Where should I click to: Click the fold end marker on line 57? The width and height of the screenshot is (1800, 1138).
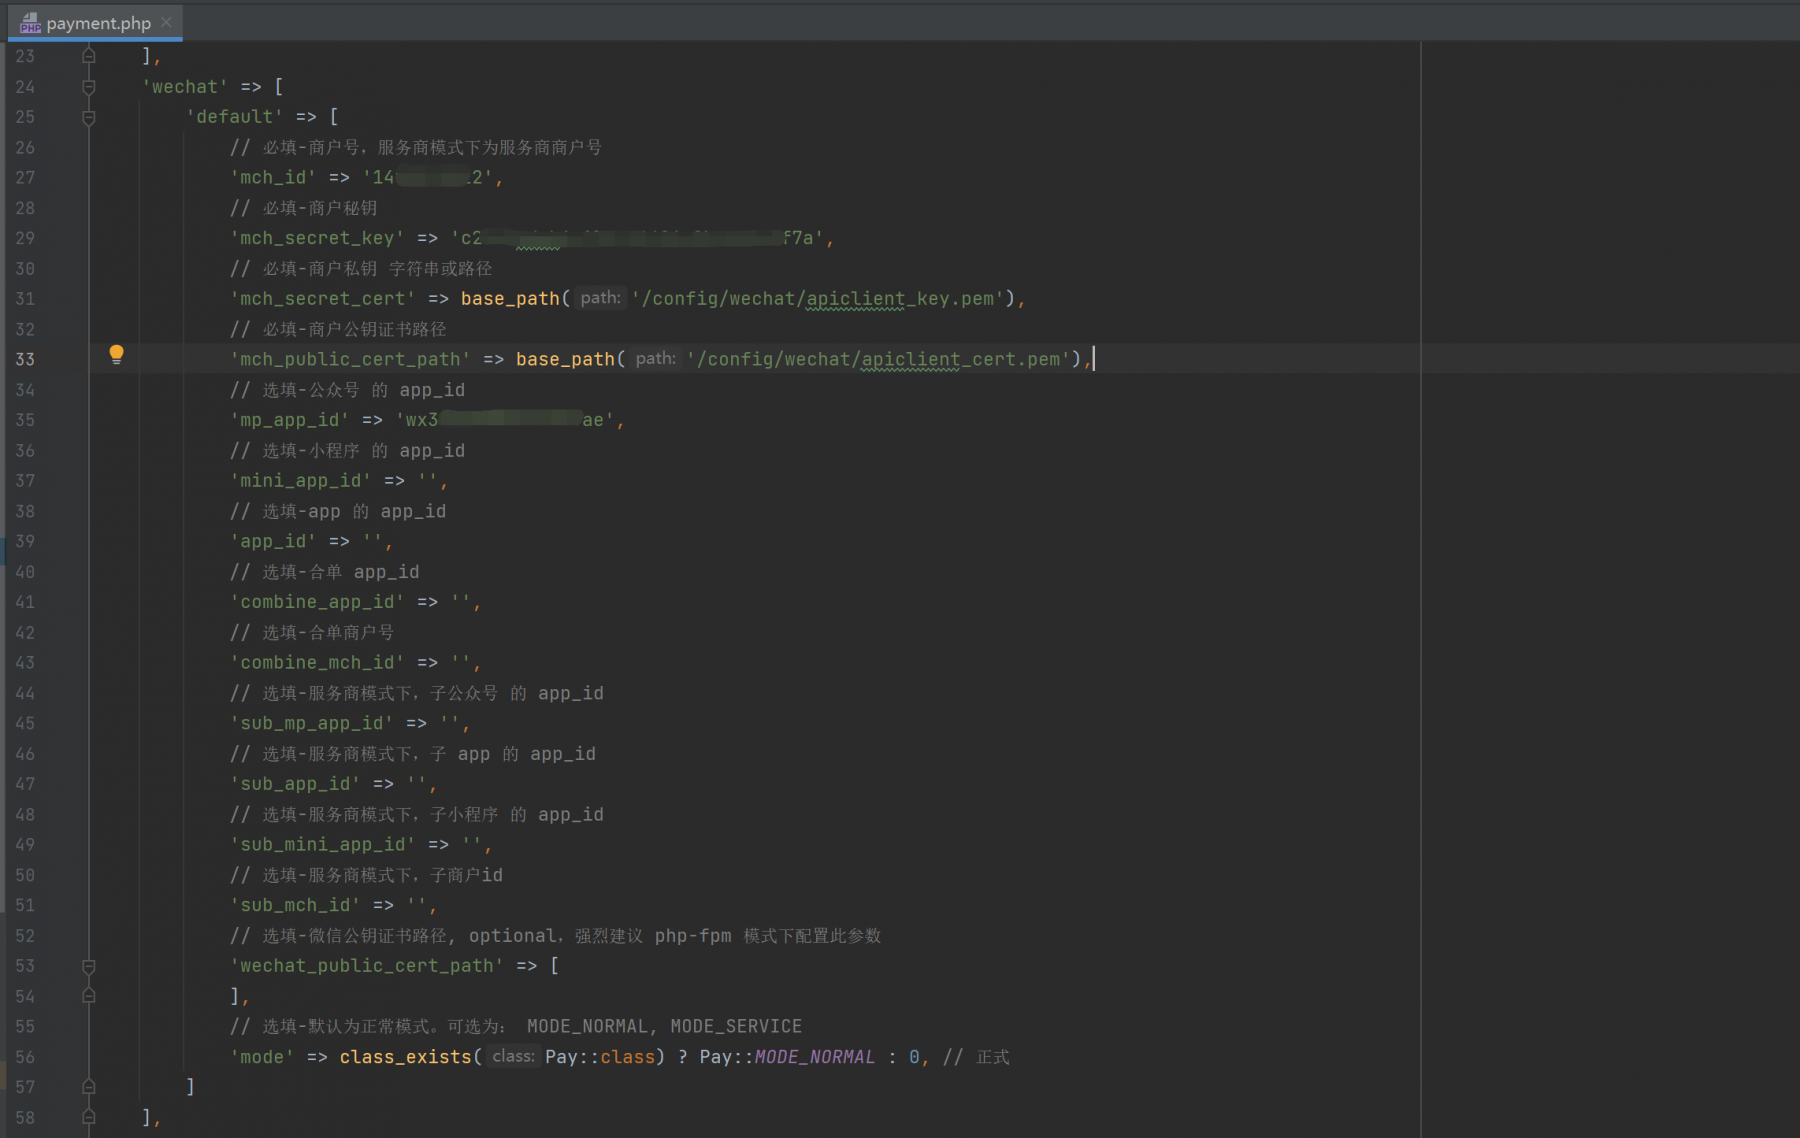pyautogui.click(x=89, y=1087)
